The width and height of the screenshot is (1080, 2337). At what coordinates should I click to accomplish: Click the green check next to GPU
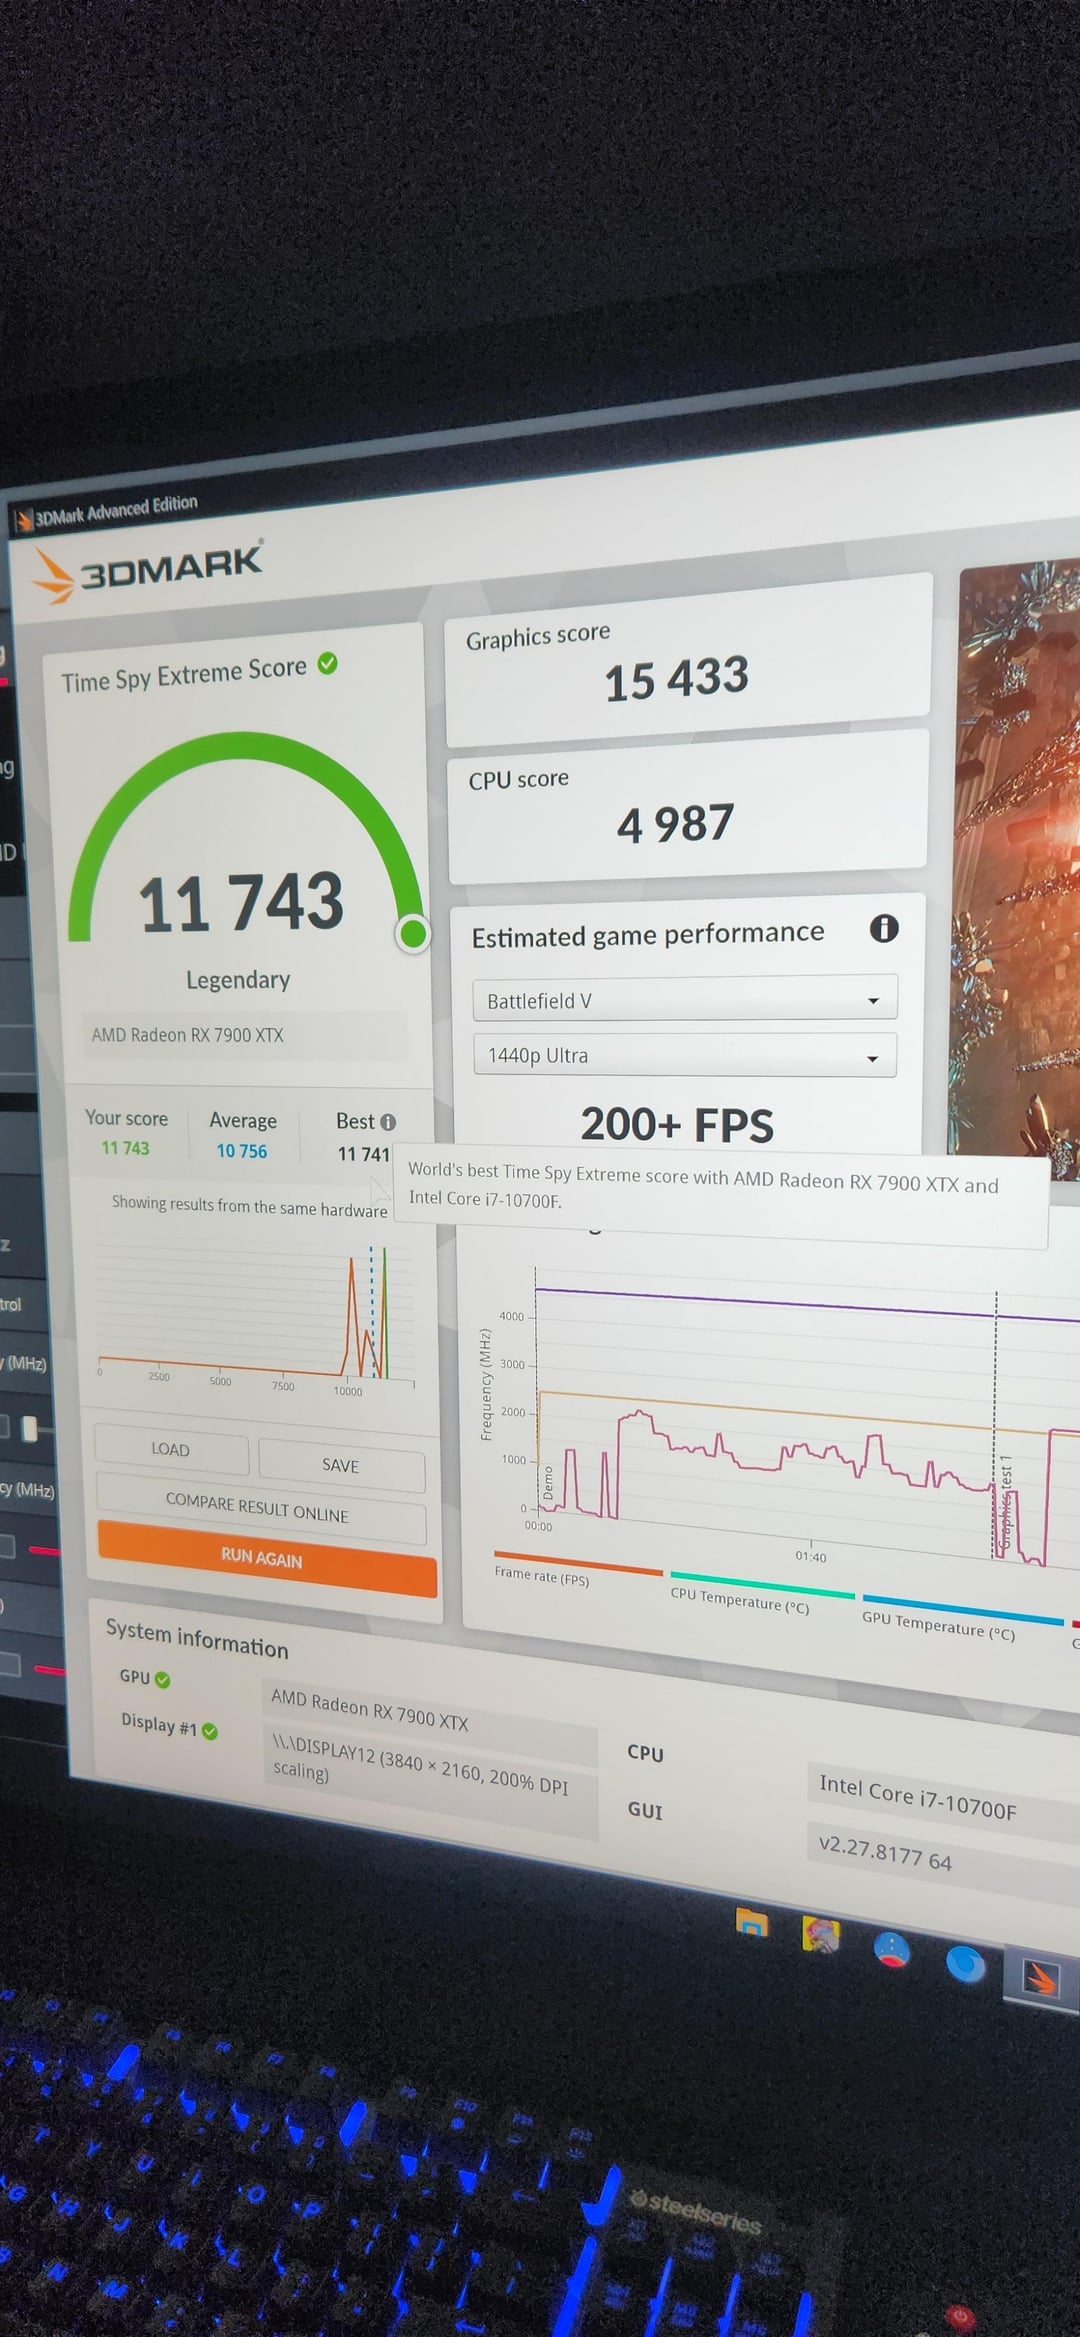163,1680
